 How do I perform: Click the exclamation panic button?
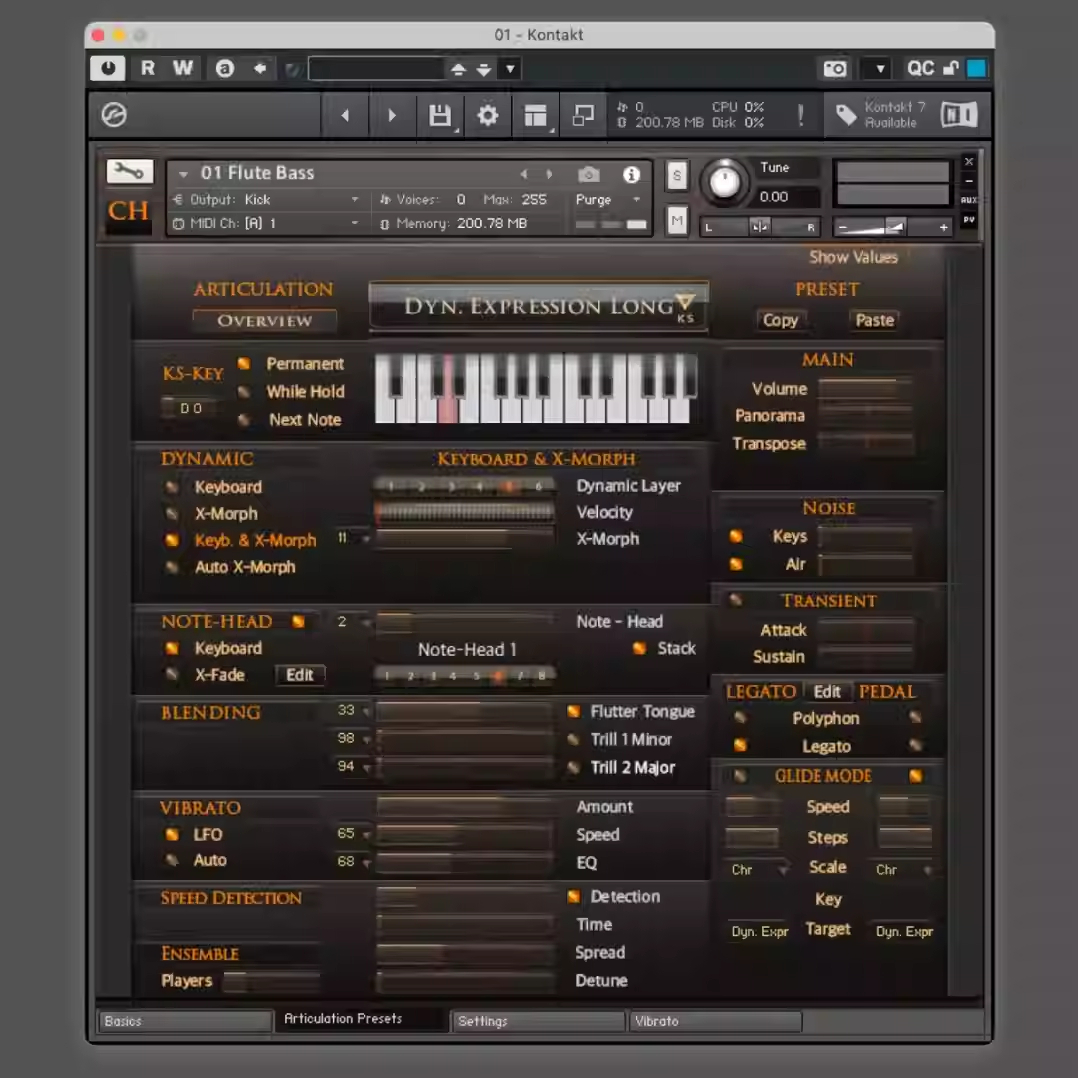pos(800,115)
